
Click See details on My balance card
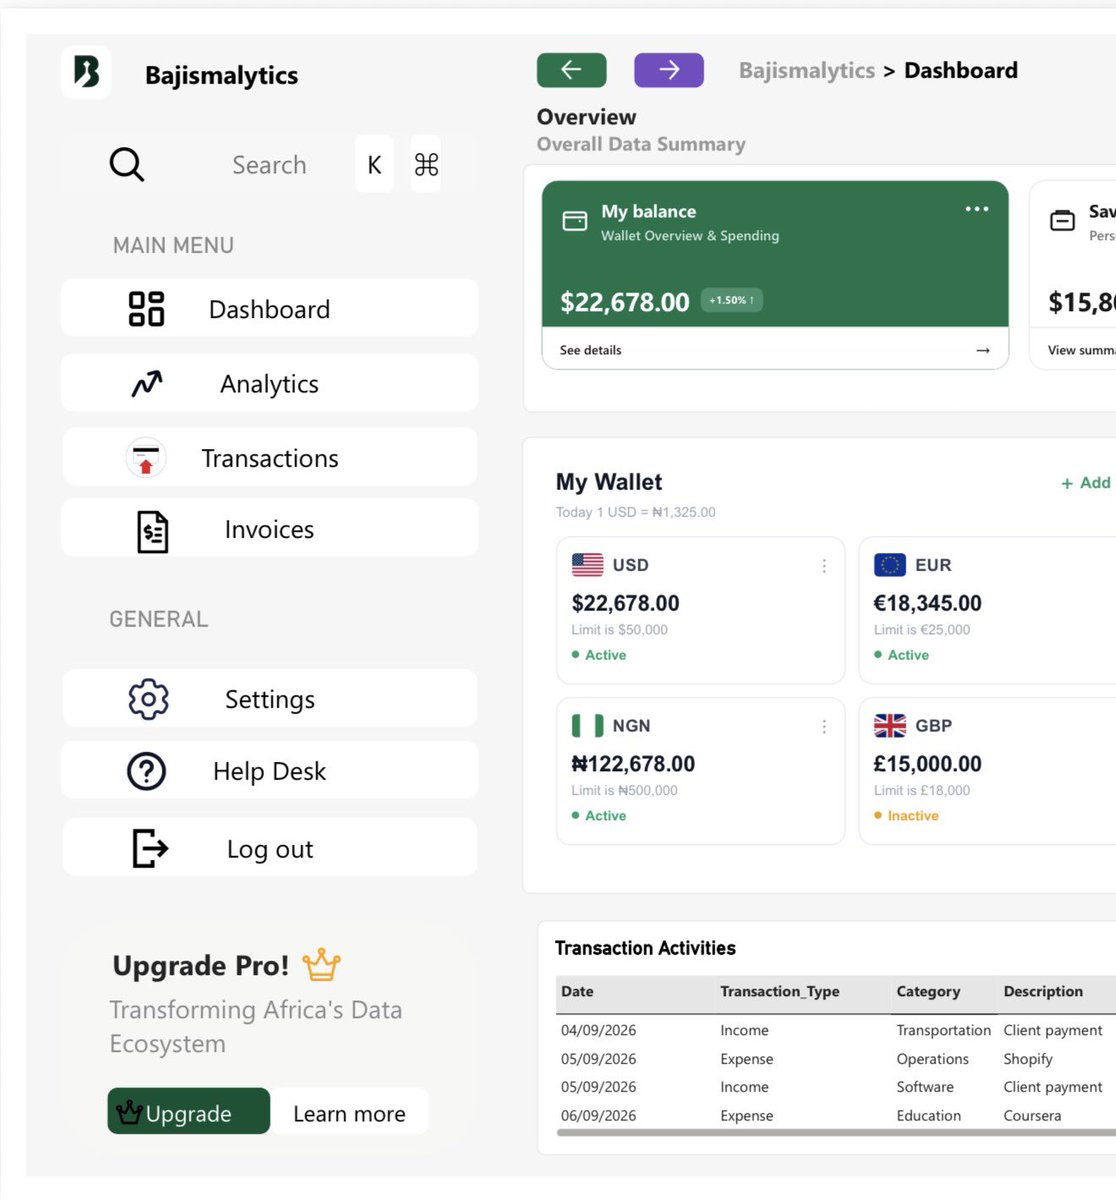coord(591,350)
